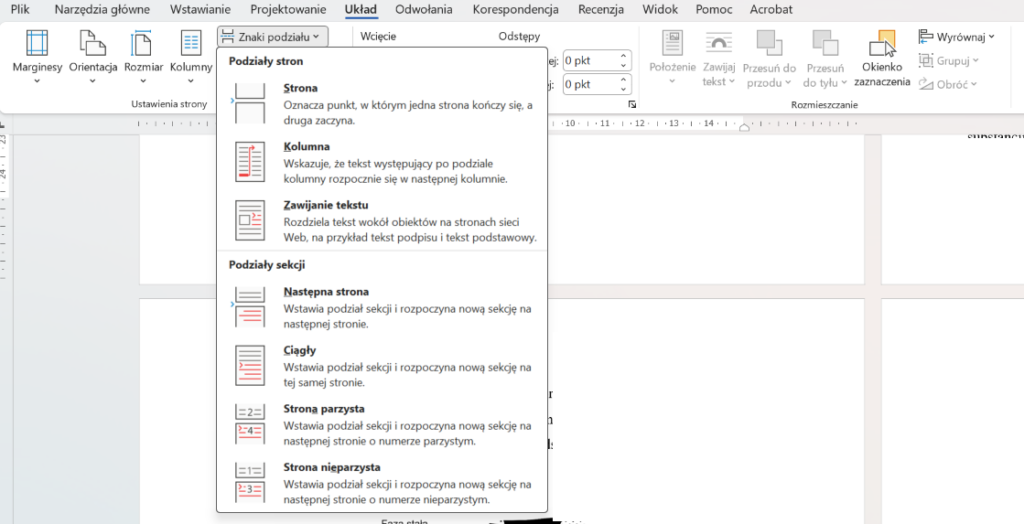Screen dimensions: 1024x524
Task: Choose the Zawijanie tekstu break option
Action: click(x=382, y=221)
